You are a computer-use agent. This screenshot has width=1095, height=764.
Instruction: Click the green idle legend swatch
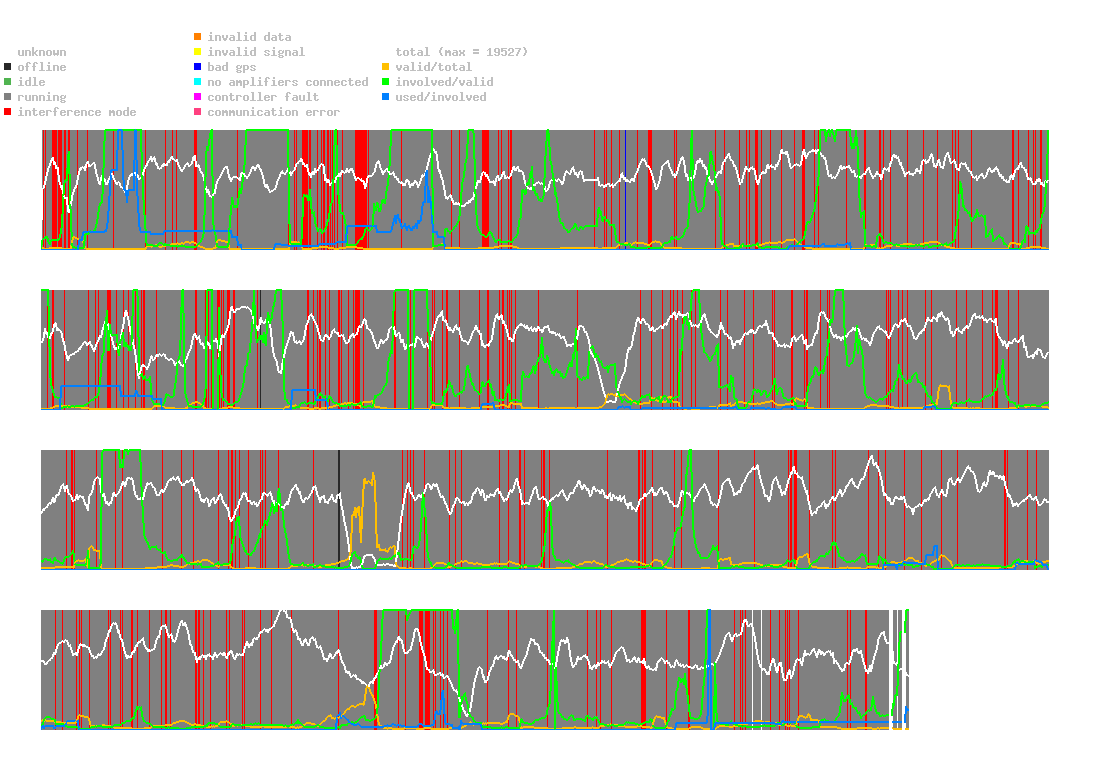[x=8, y=82]
